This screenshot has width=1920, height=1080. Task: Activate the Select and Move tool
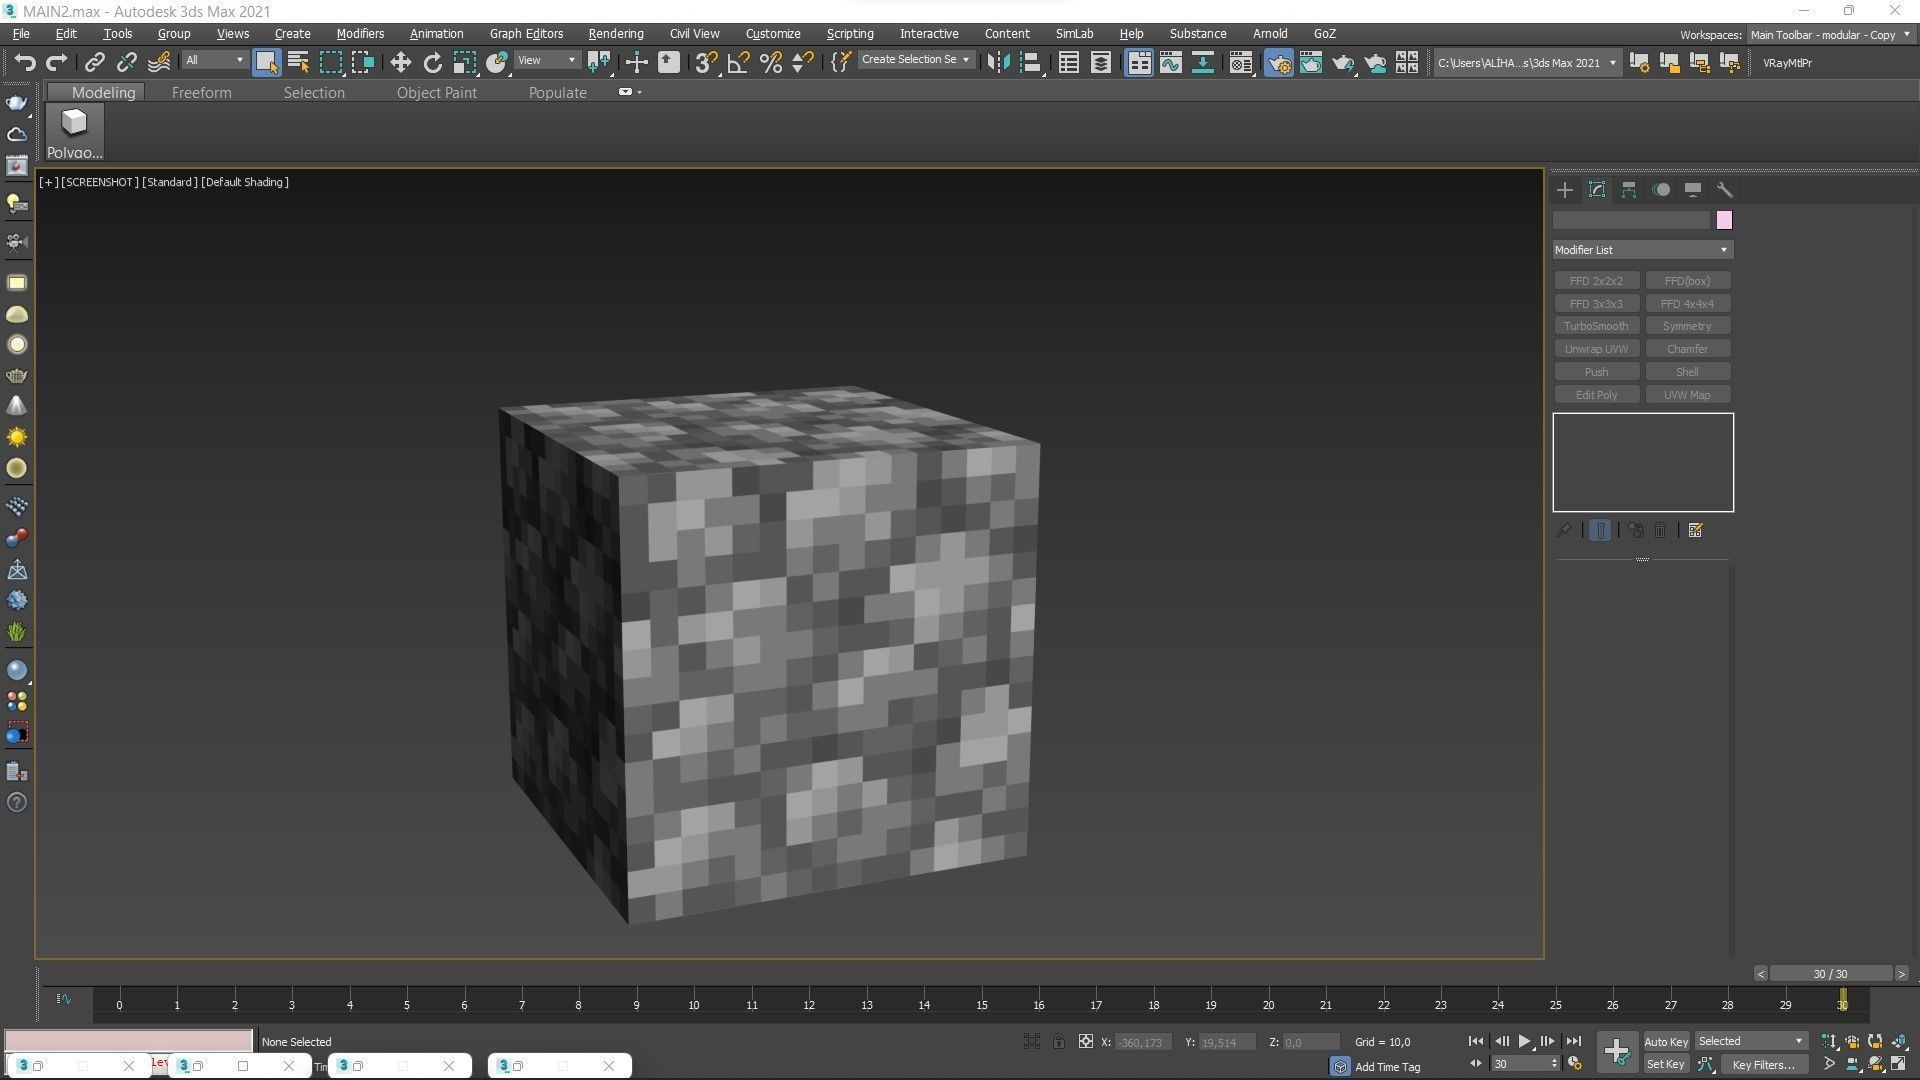400,62
